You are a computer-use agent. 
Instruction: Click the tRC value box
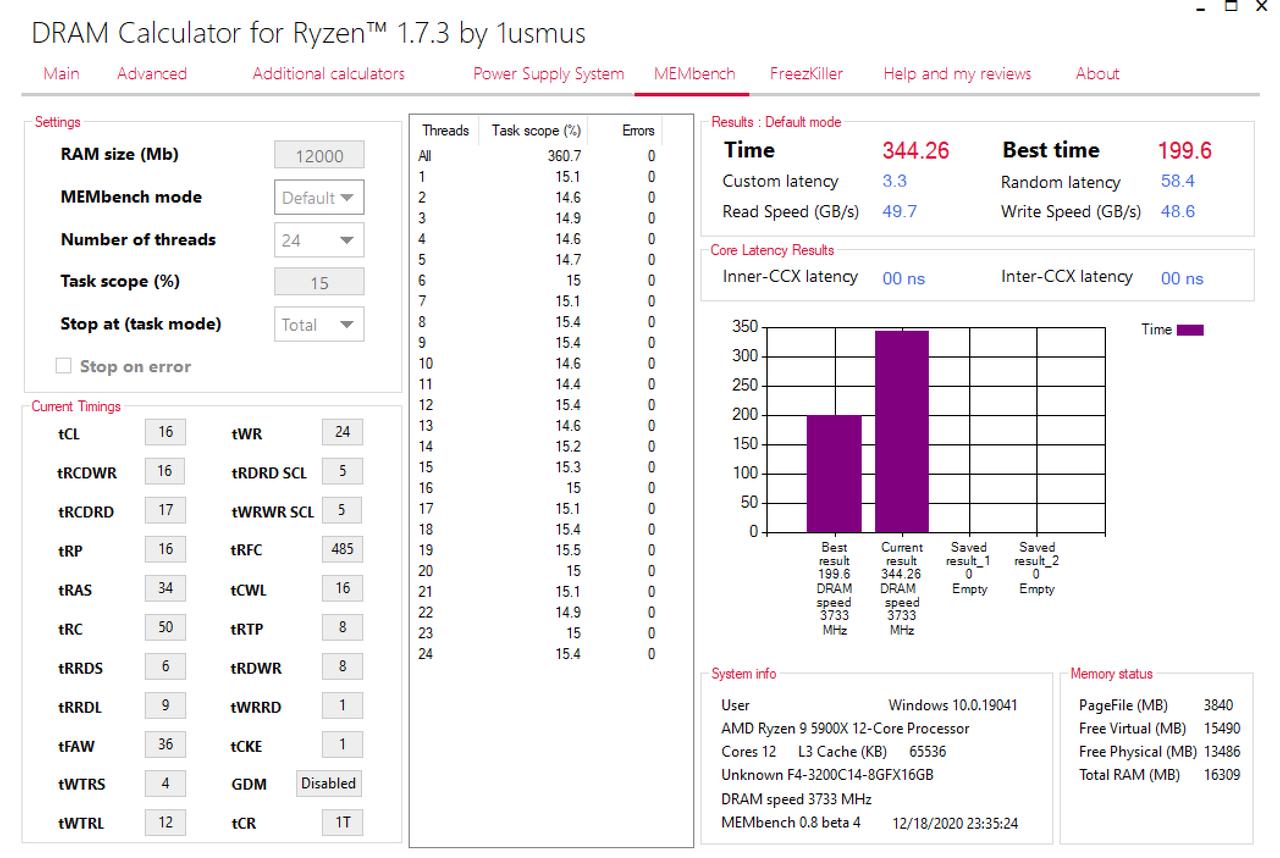(165, 627)
